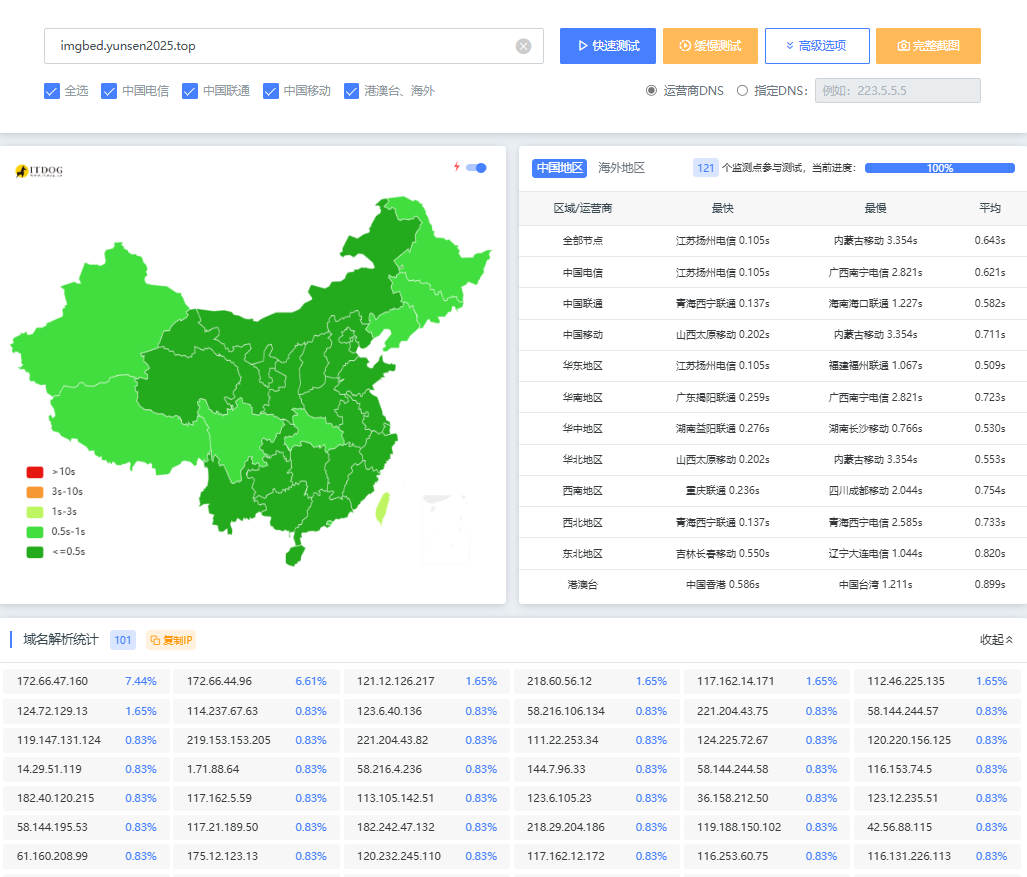Click the red lightning bolt icon
The width and height of the screenshot is (1027, 877).
[x=457, y=167]
